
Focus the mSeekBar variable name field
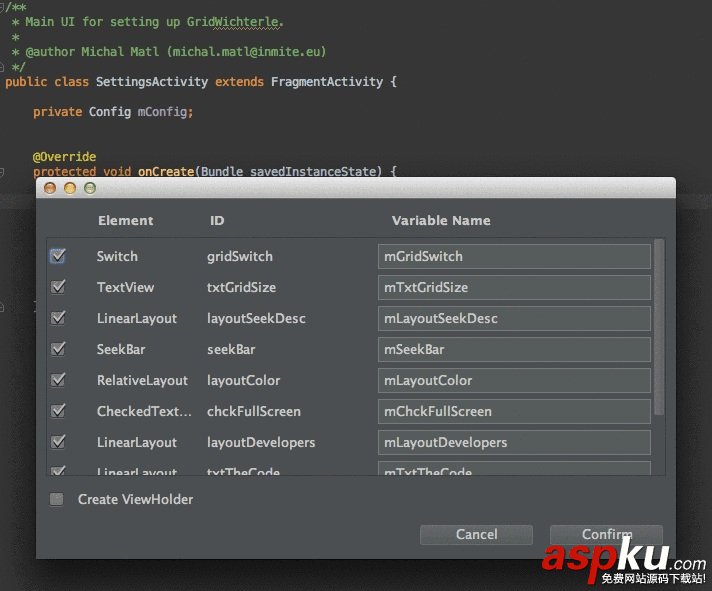pos(514,350)
